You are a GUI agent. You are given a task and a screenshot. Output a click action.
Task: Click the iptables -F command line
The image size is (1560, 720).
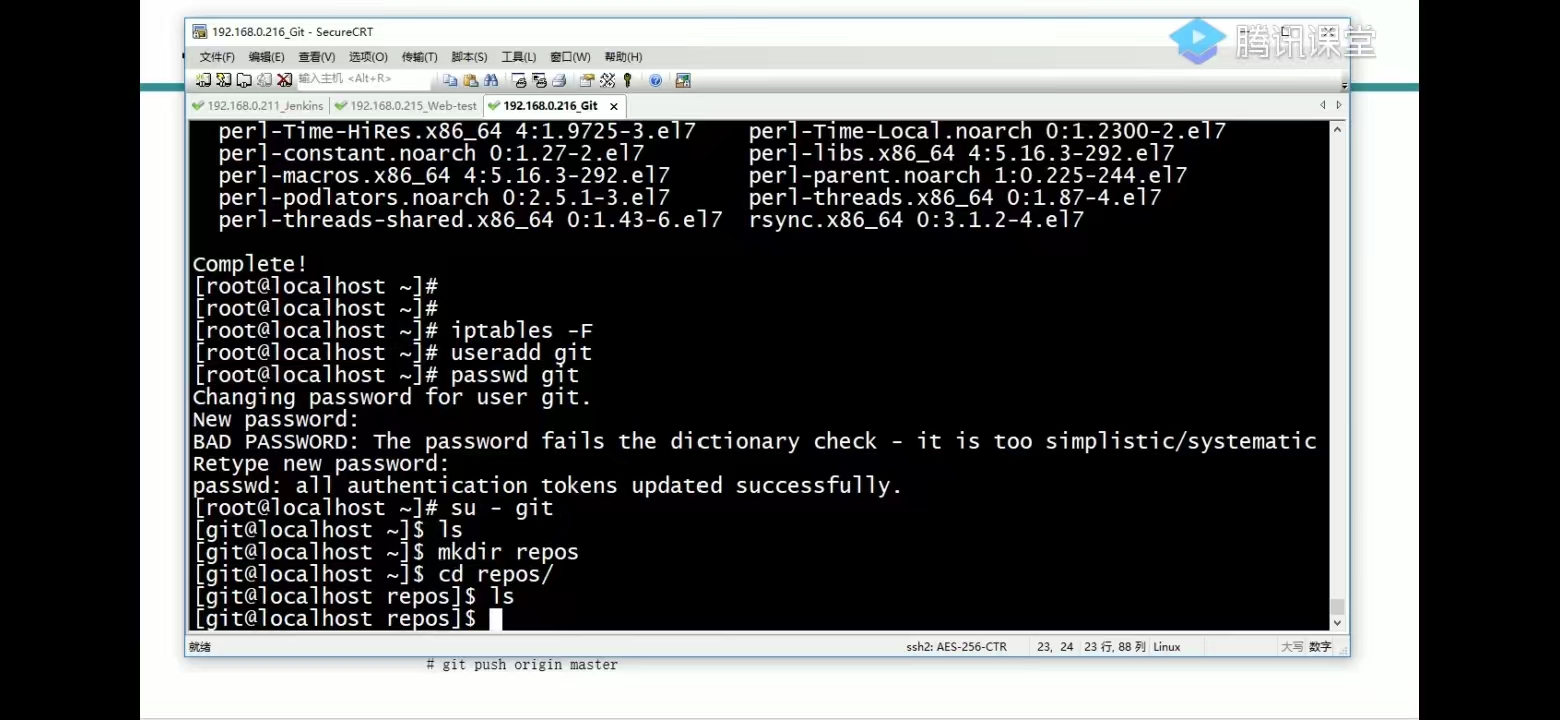394,330
